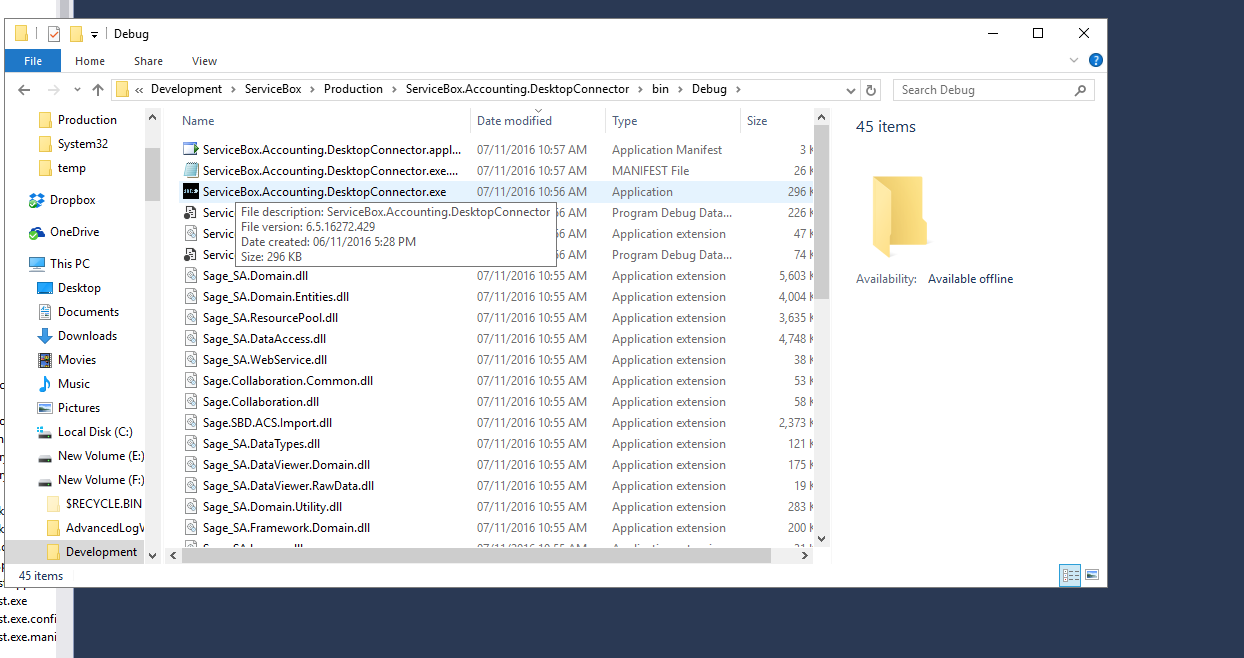Switch to the Share ribbon tab
This screenshot has width=1244, height=658.
[148, 61]
